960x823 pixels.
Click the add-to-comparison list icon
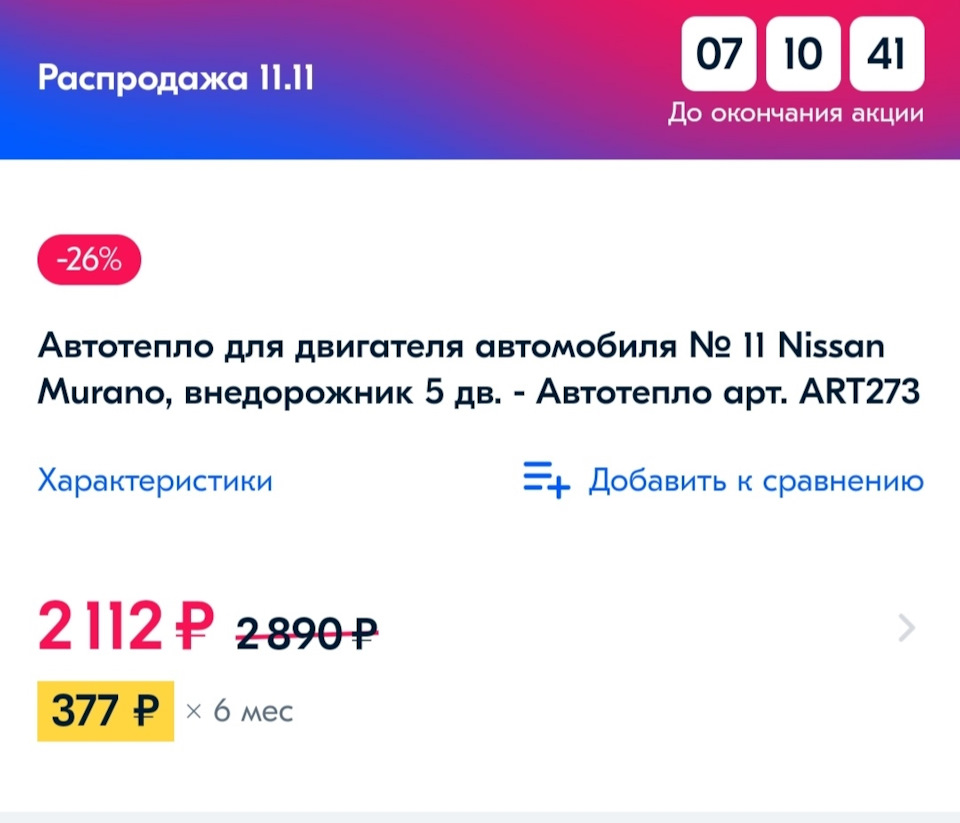point(543,481)
